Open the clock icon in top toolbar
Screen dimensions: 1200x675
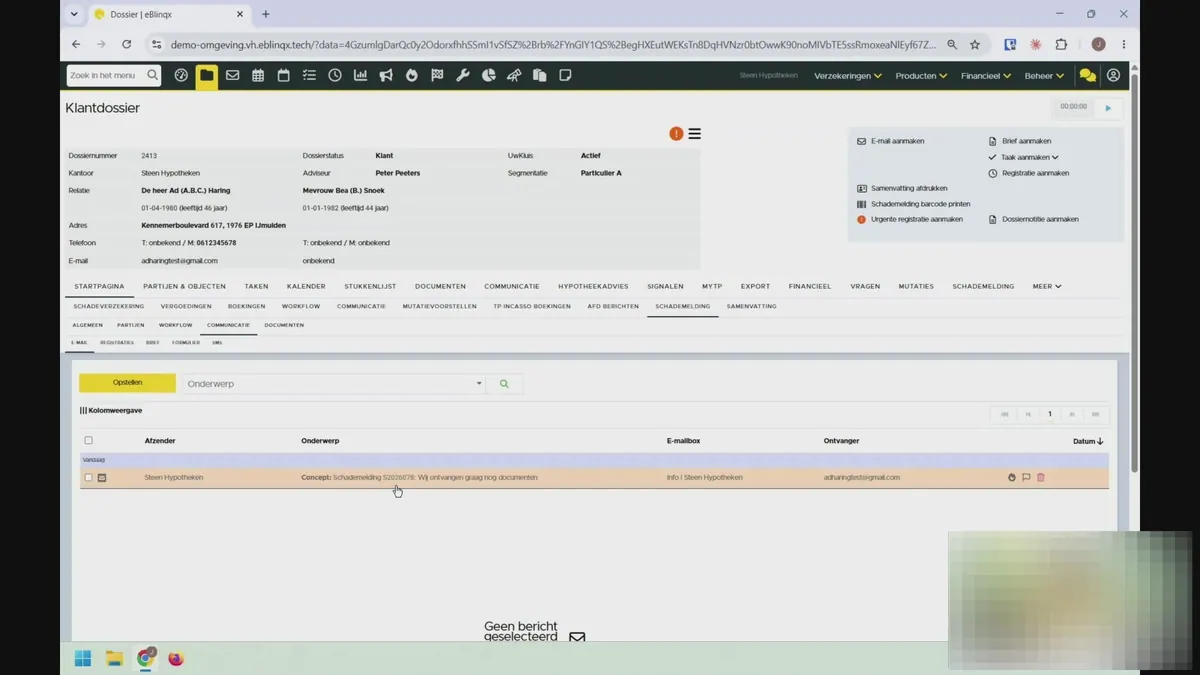335,75
